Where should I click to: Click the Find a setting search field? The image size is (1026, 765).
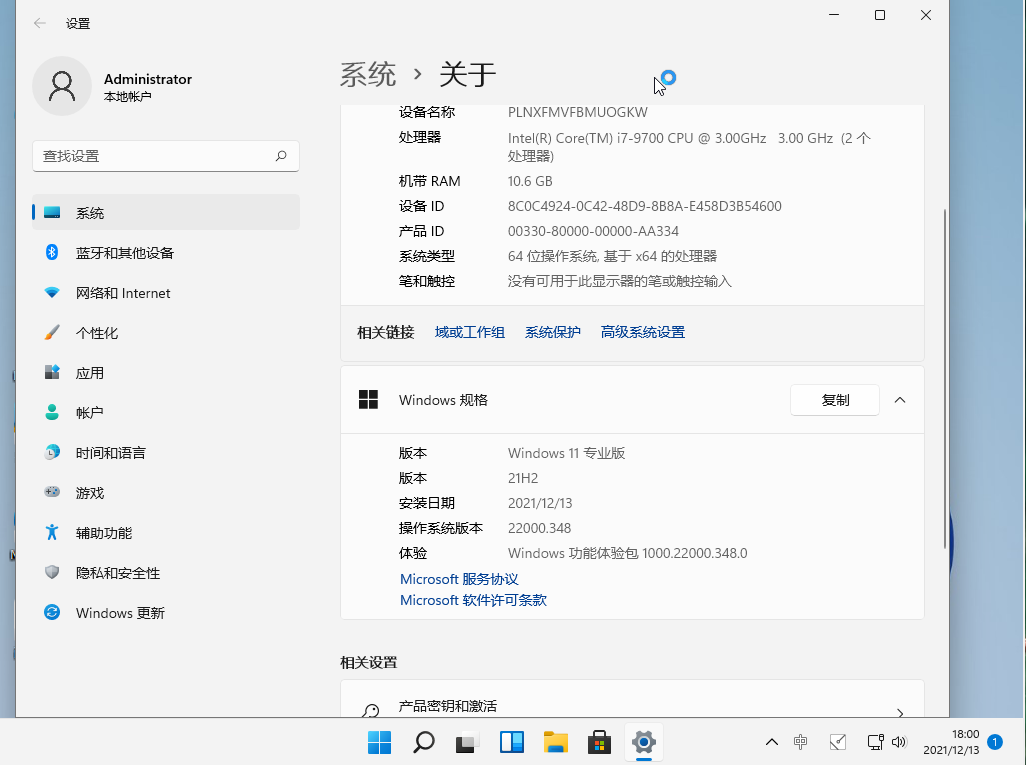(x=150, y=156)
